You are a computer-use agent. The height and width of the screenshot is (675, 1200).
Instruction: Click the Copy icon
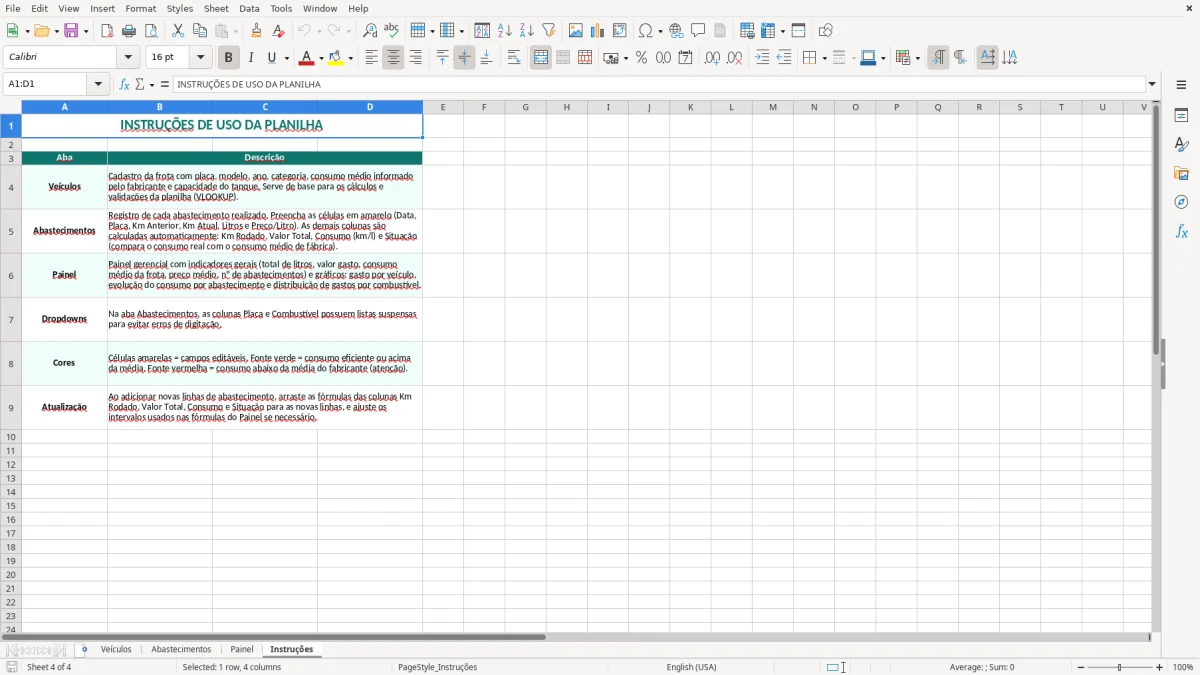coord(200,31)
